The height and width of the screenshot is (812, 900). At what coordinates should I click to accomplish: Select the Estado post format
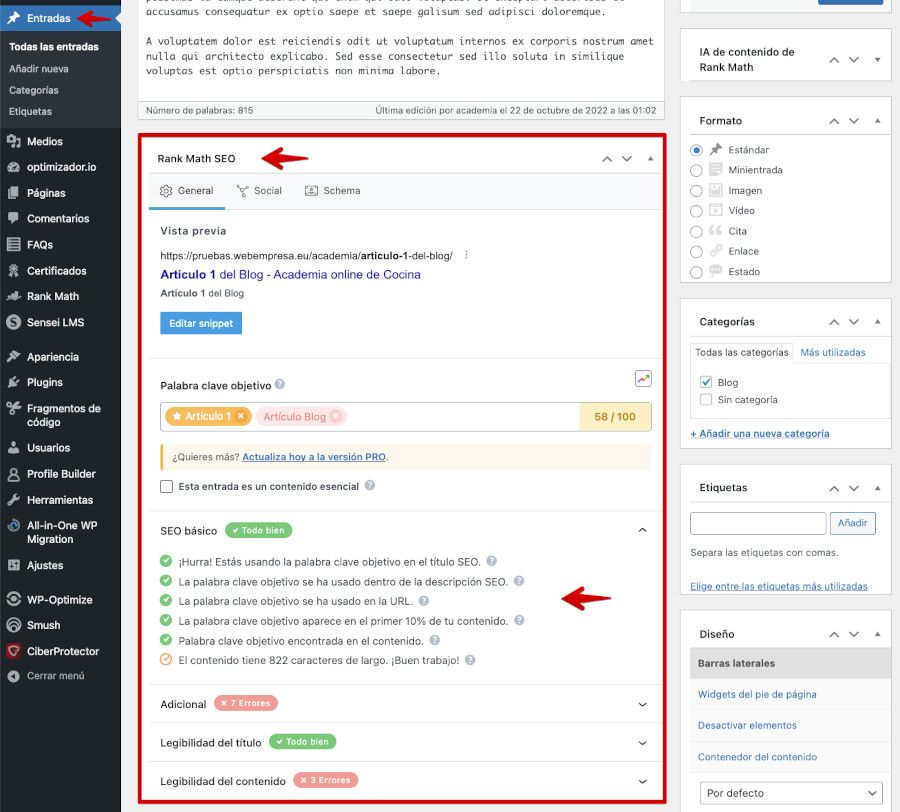click(x=696, y=273)
